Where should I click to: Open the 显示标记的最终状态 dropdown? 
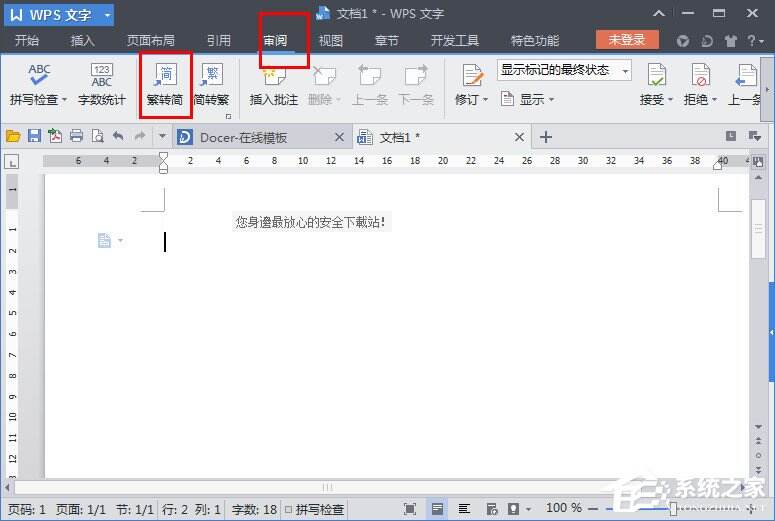[564, 70]
